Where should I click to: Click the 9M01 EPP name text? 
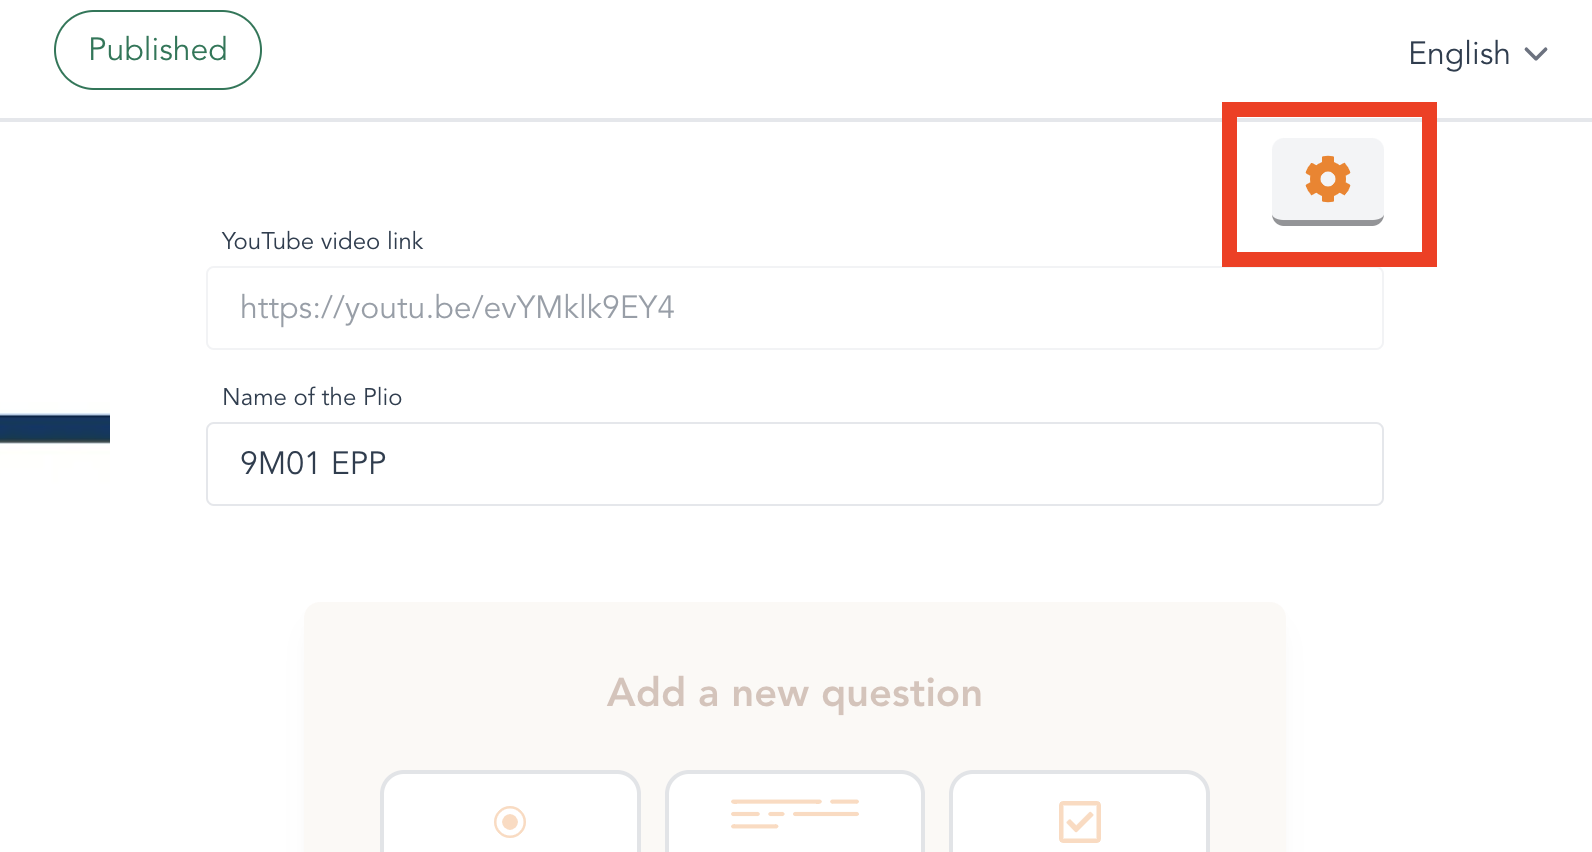pos(313,464)
